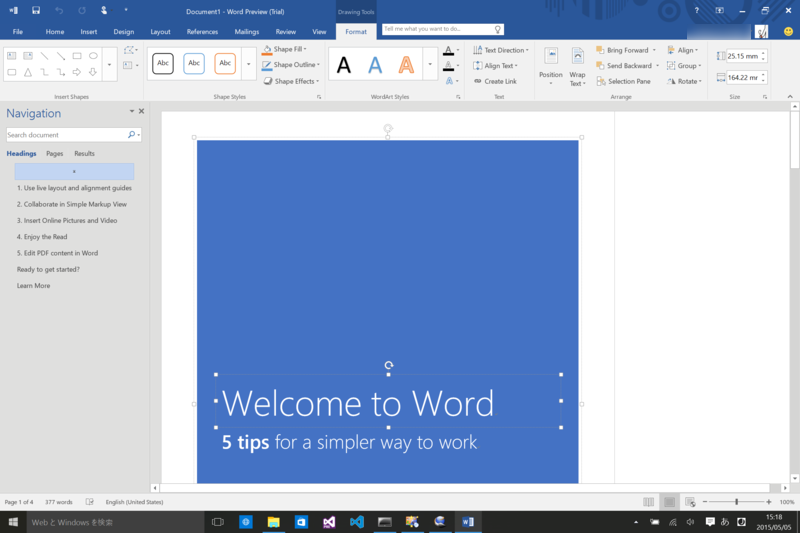The image size is (800, 533).
Task: Click in the Search document field
Action: point(65,135)
